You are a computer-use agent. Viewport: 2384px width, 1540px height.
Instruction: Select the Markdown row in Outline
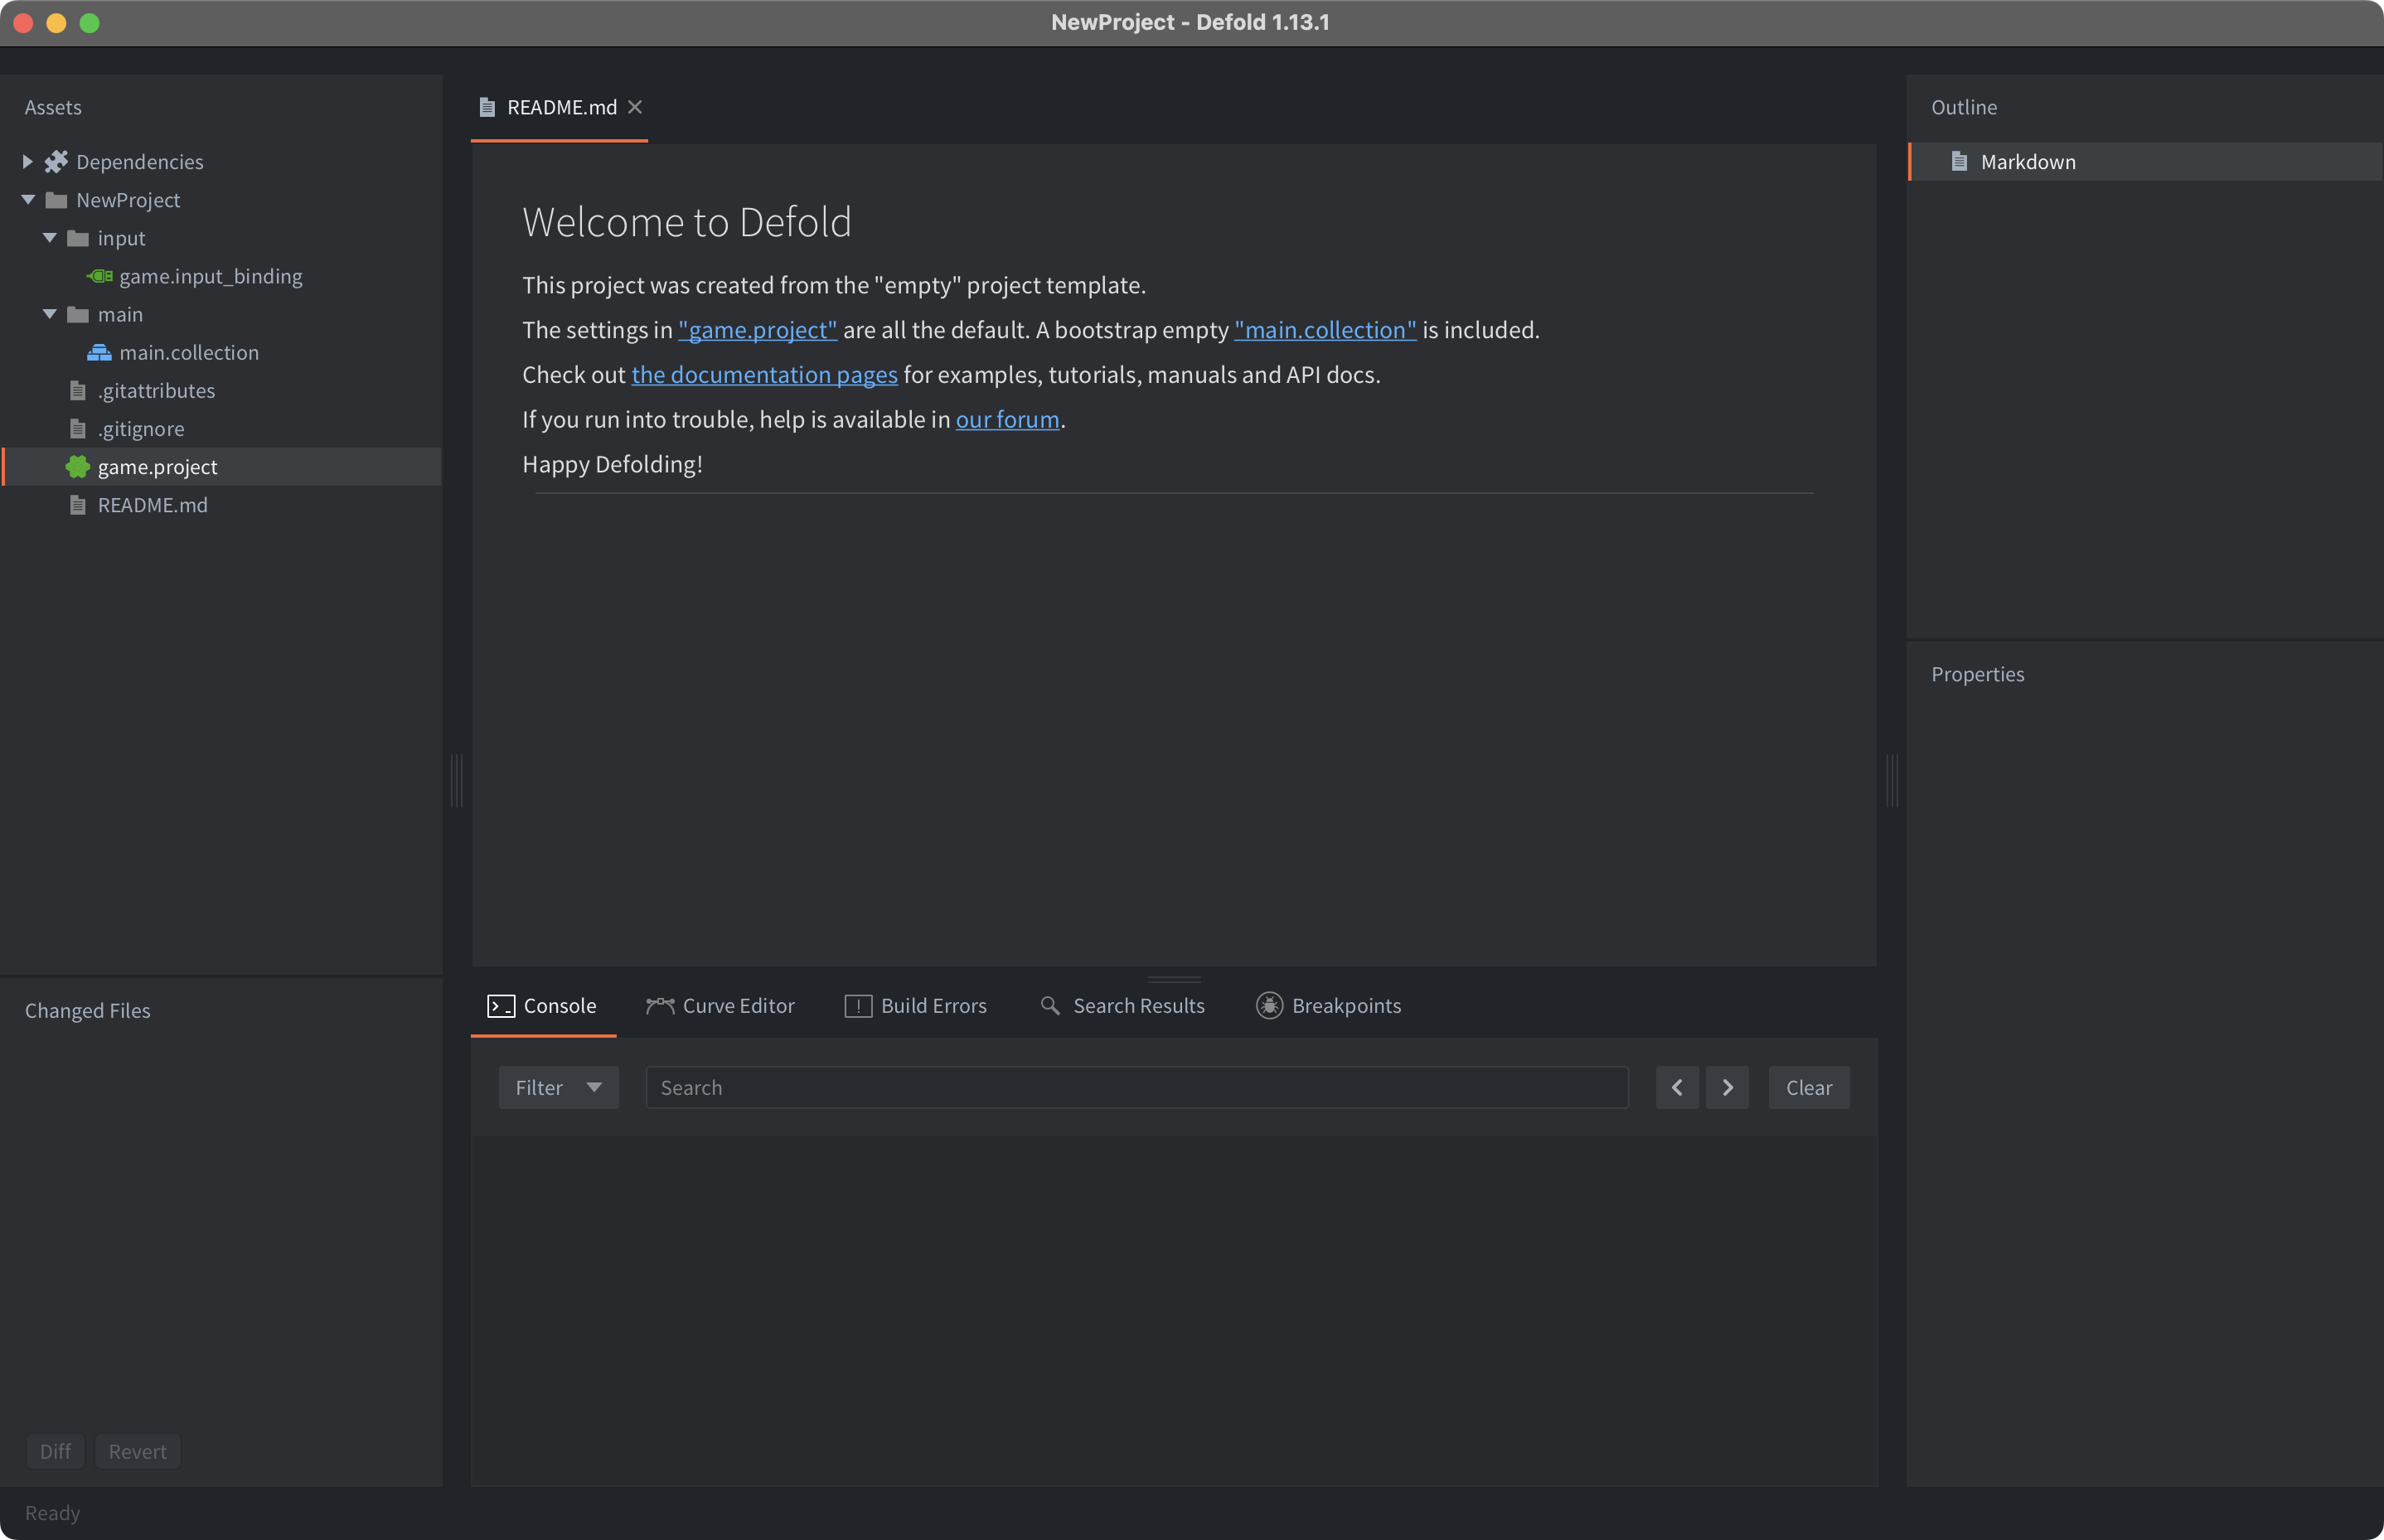pyautogui.click(x=2145, y=161)
